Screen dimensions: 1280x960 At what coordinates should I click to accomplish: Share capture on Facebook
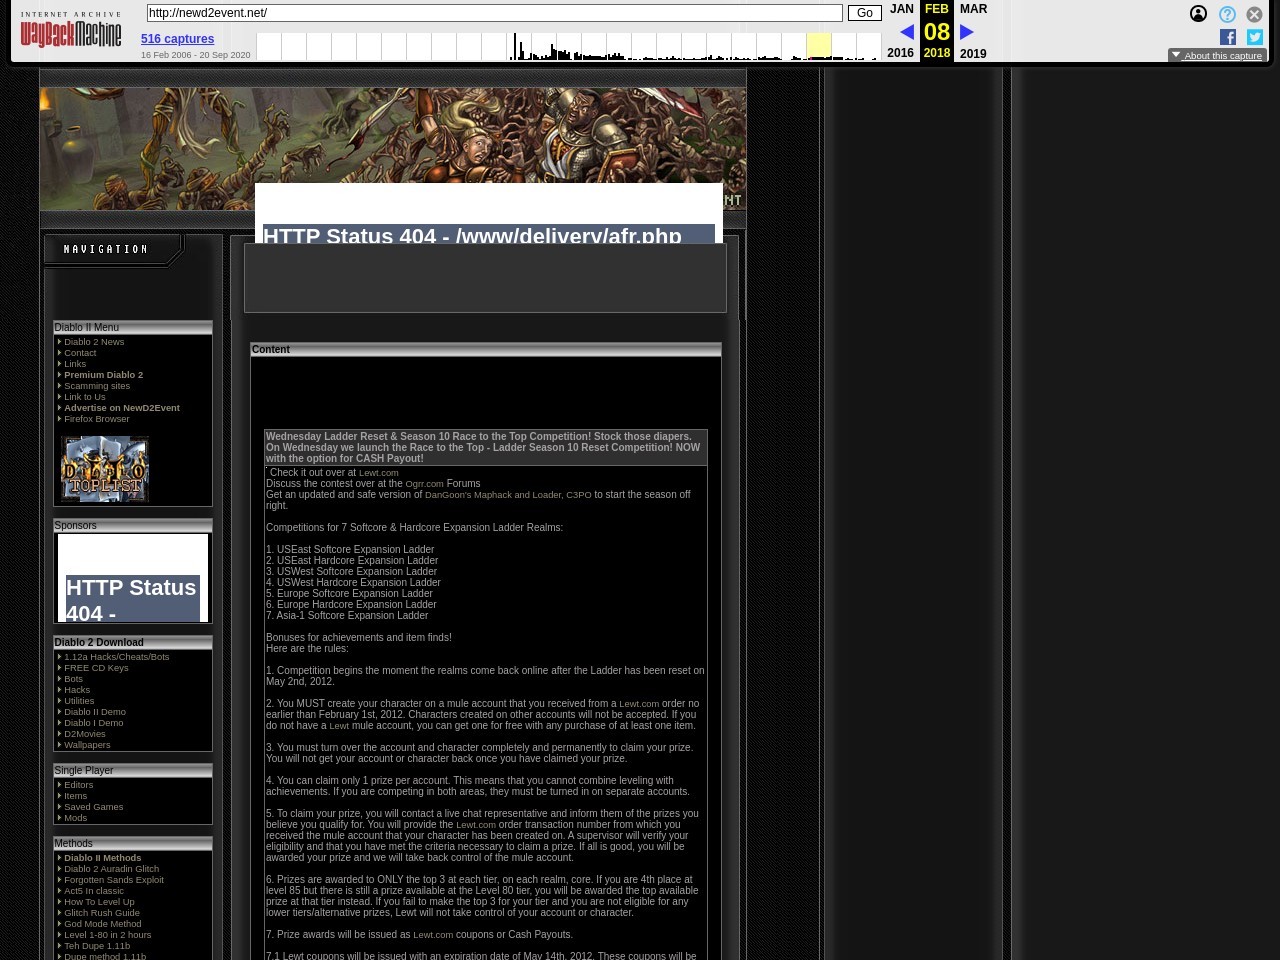[x=1228, y=37]
